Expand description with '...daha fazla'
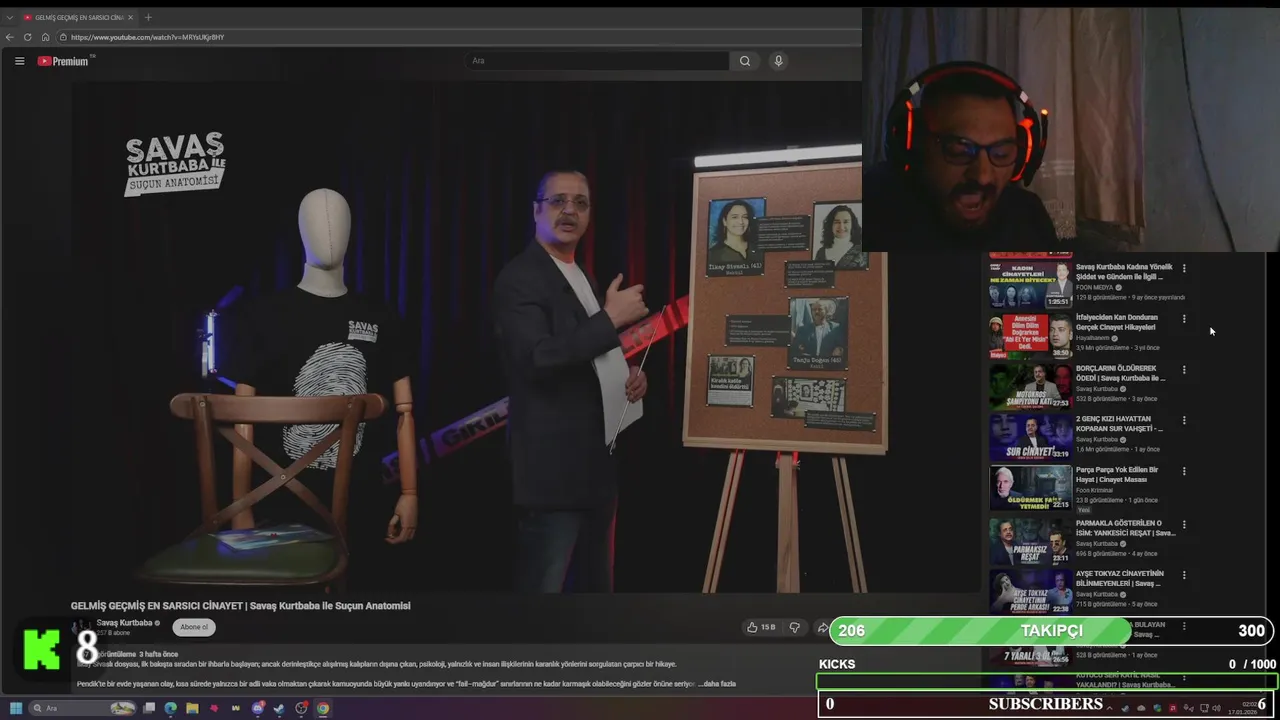This screenshot has height=720, width=1280. 716,684
